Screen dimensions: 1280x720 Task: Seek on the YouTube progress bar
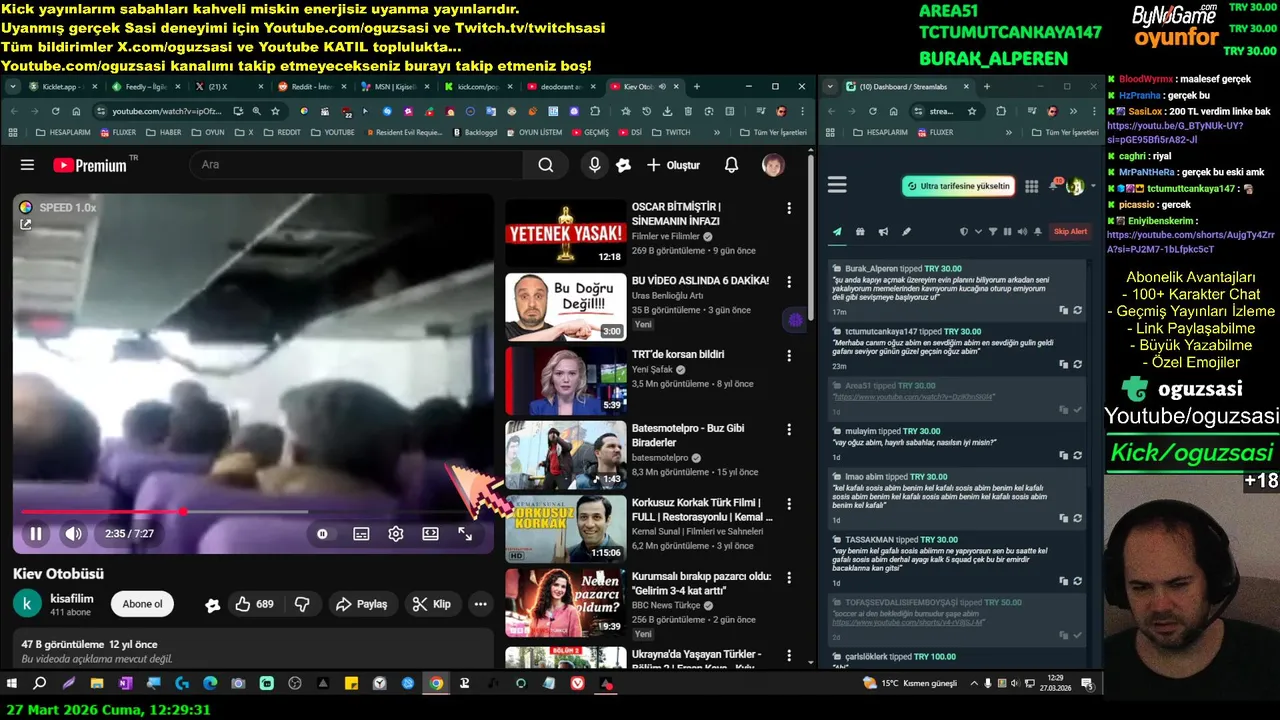[x=253, y=512]
